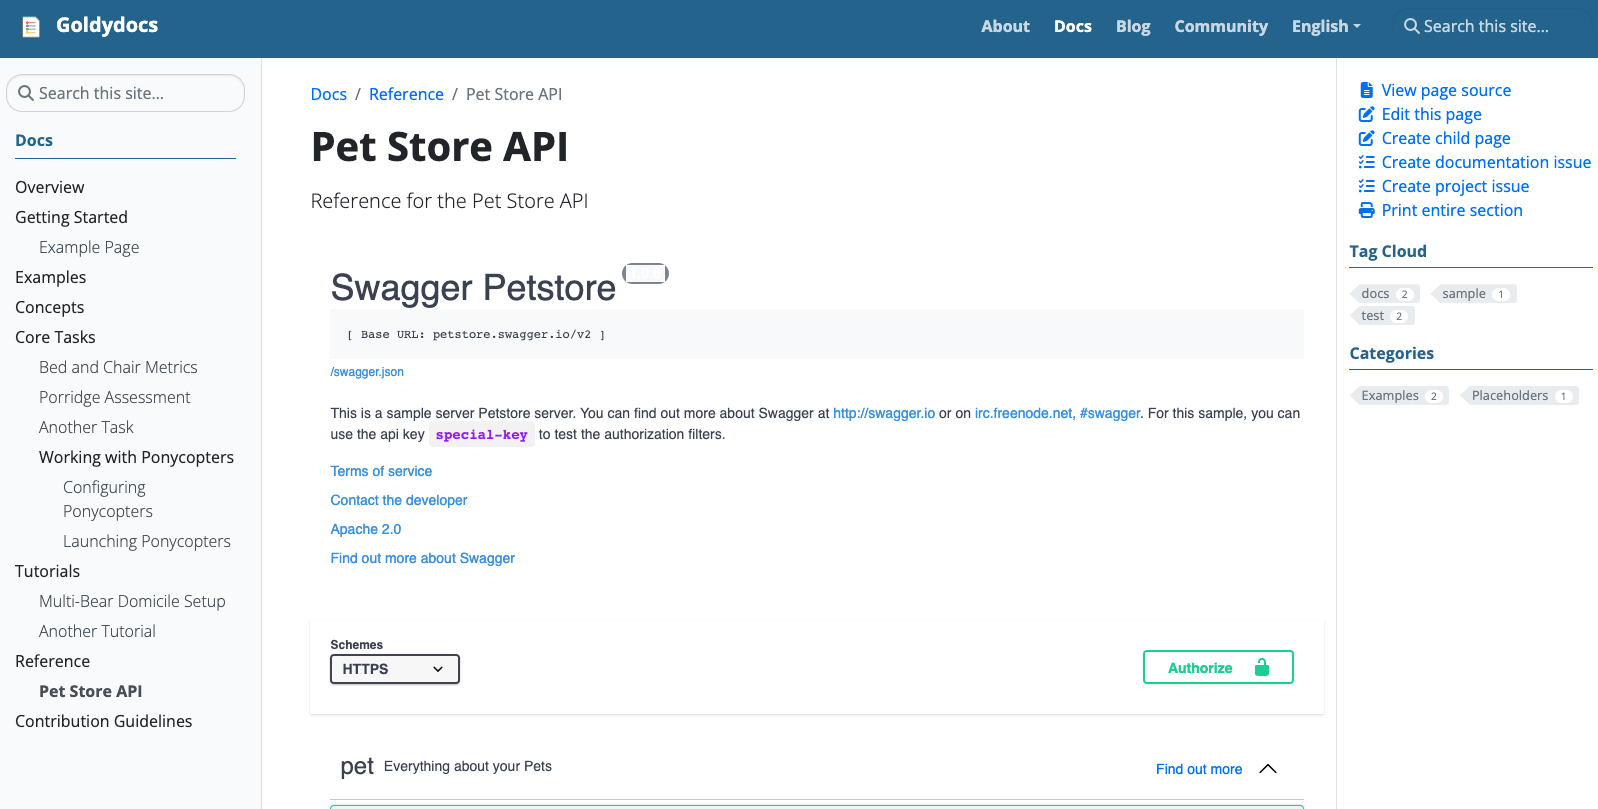Select Pet Store API in the sidebar
The image size is (1598, 809).
pyautogui.click(x=90, y=691)
